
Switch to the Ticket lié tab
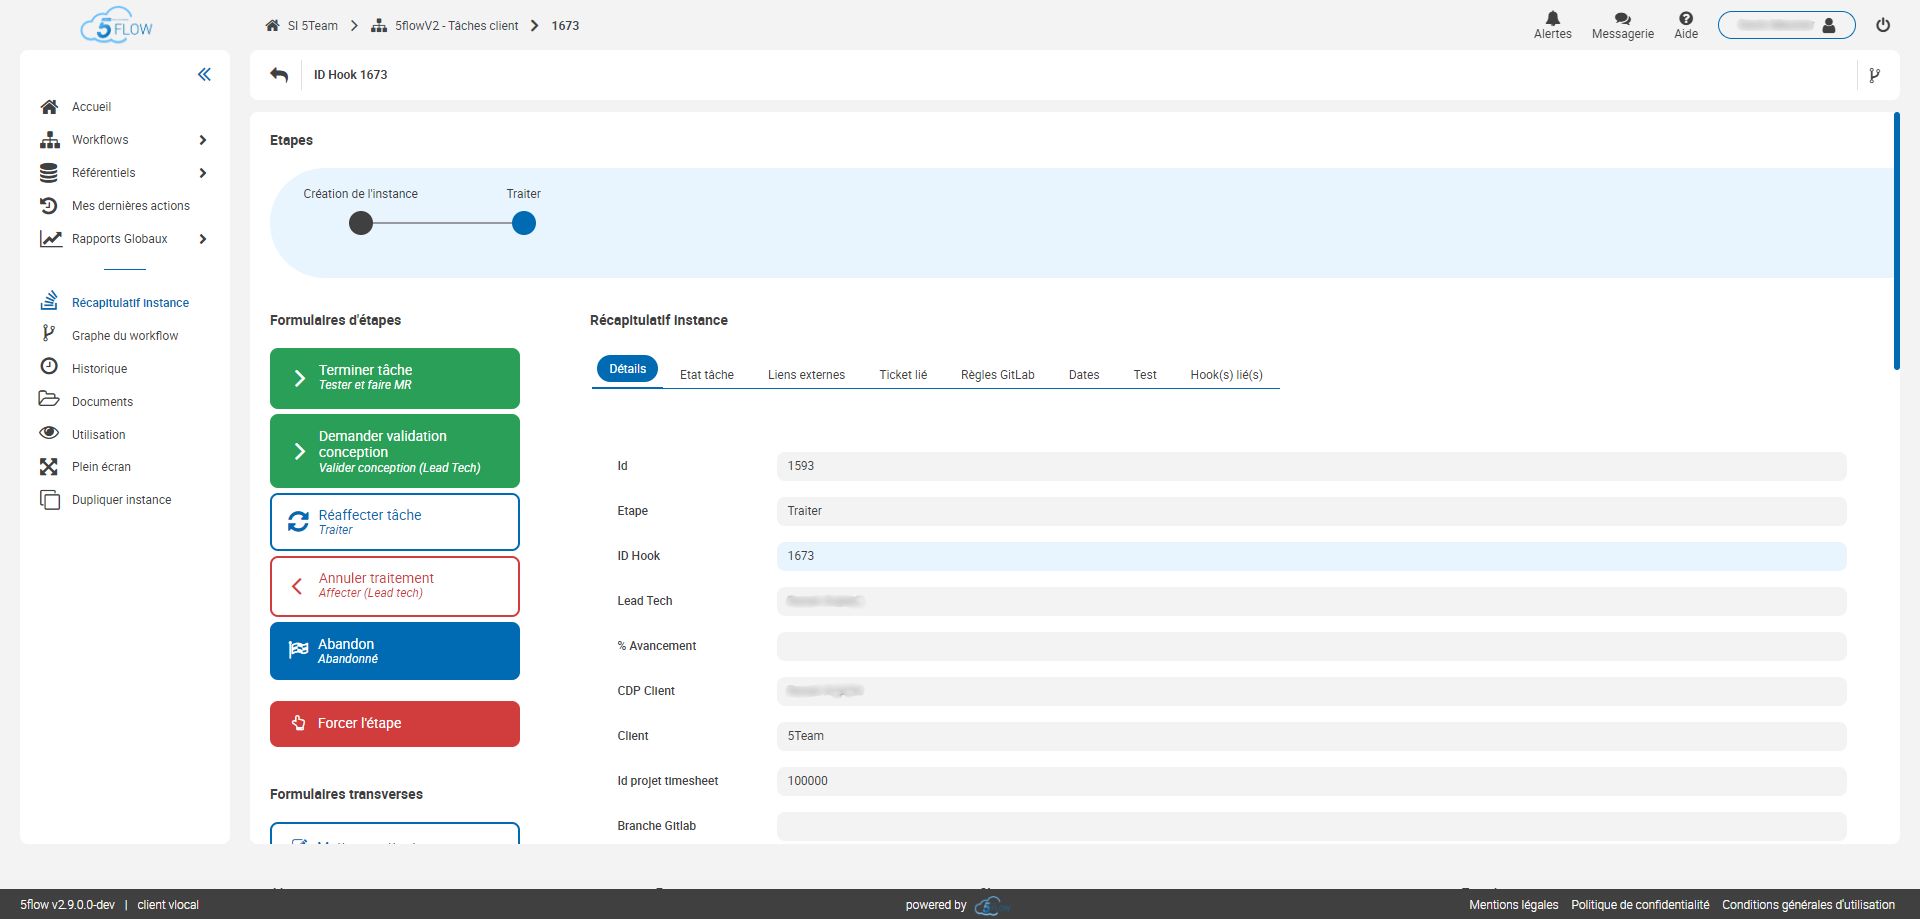coord(903,375)
